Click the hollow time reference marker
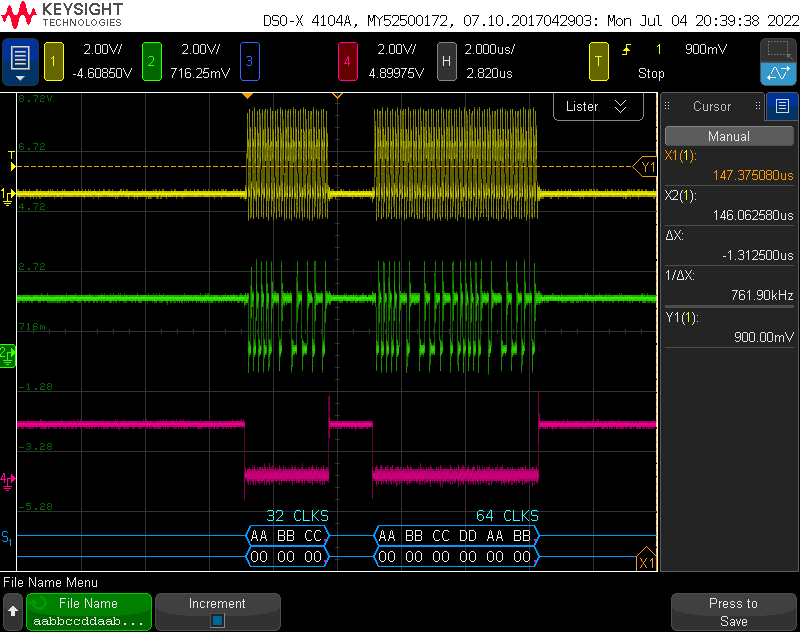 (337, 96)
